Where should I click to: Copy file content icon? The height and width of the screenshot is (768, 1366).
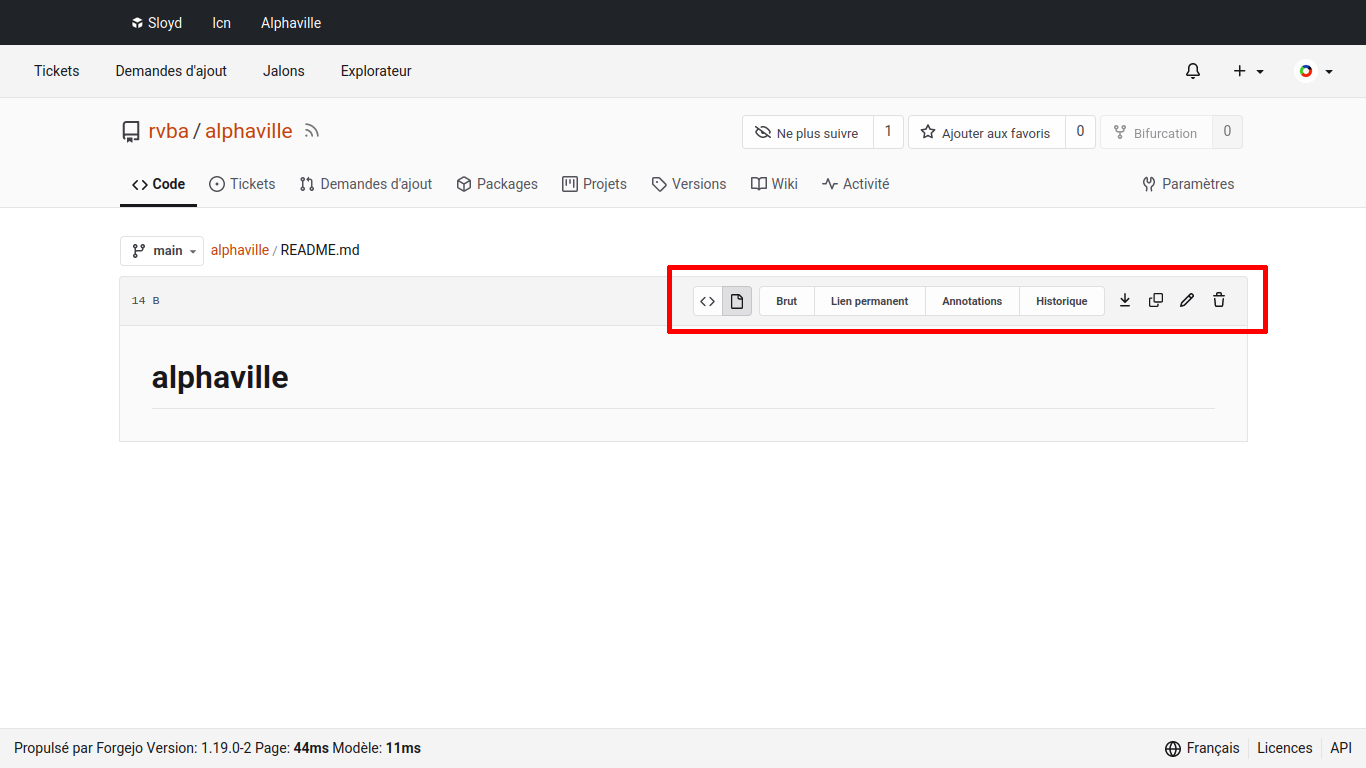(1156, 300)
